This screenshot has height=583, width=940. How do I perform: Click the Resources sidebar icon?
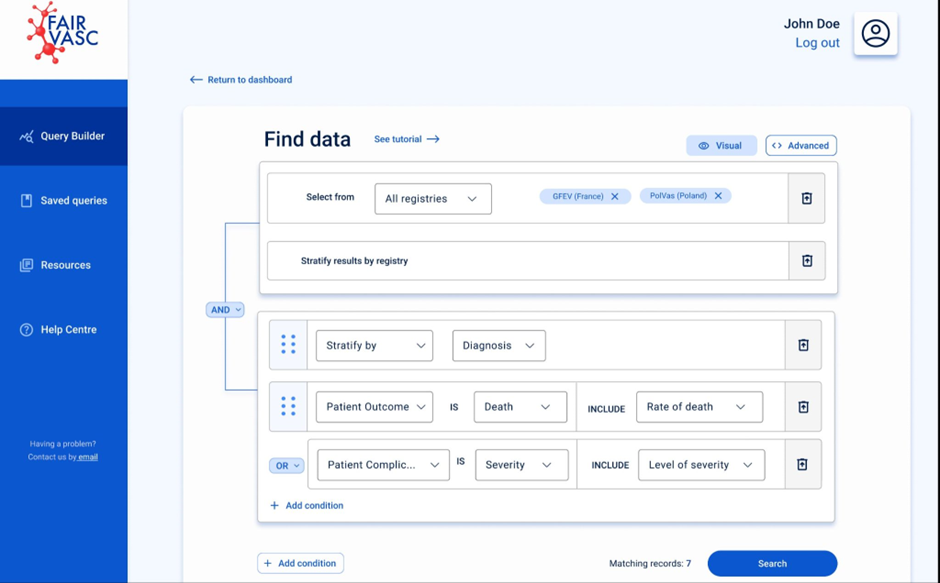26,265
